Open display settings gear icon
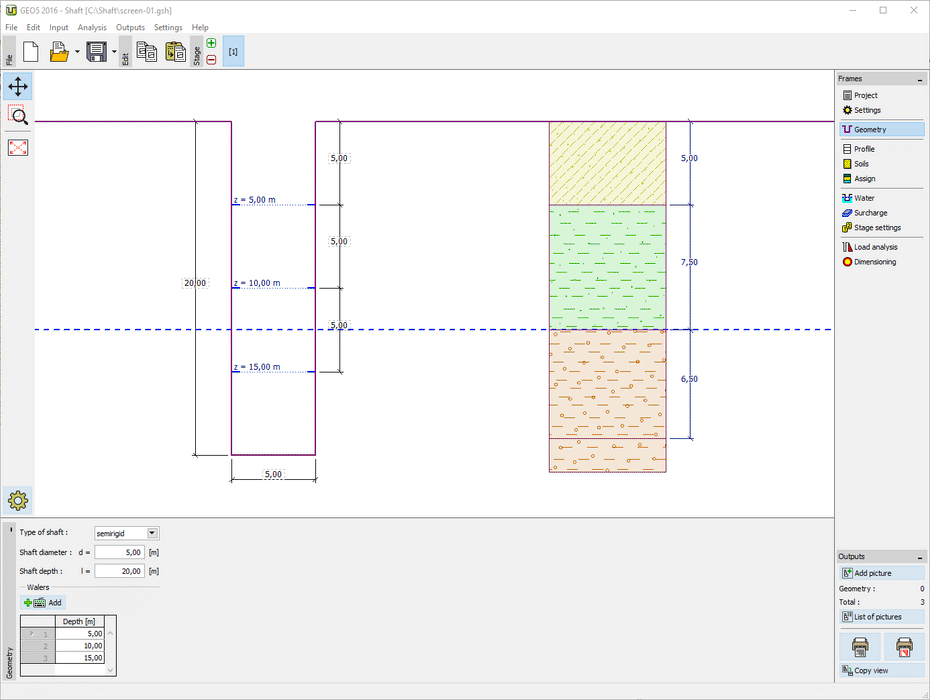 (x=18, y=499)
